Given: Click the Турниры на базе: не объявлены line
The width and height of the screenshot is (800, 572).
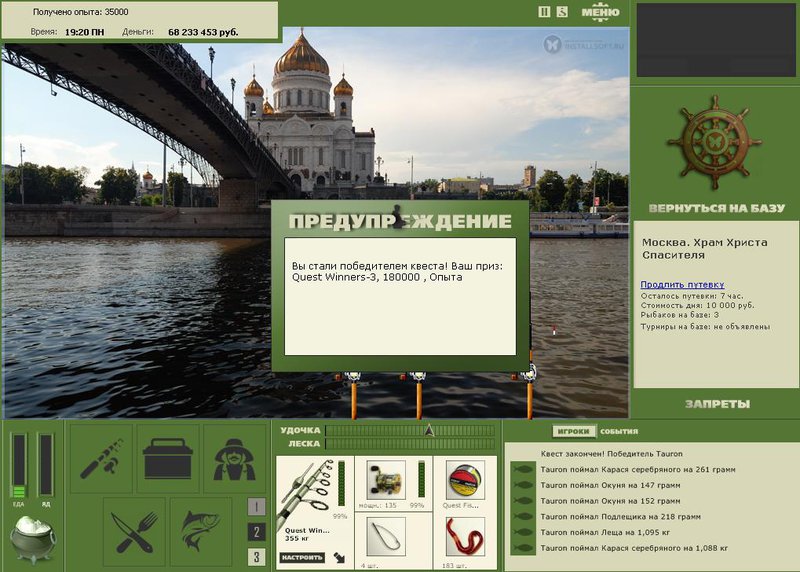Looking at the screenshot, I should coord(705,327).
